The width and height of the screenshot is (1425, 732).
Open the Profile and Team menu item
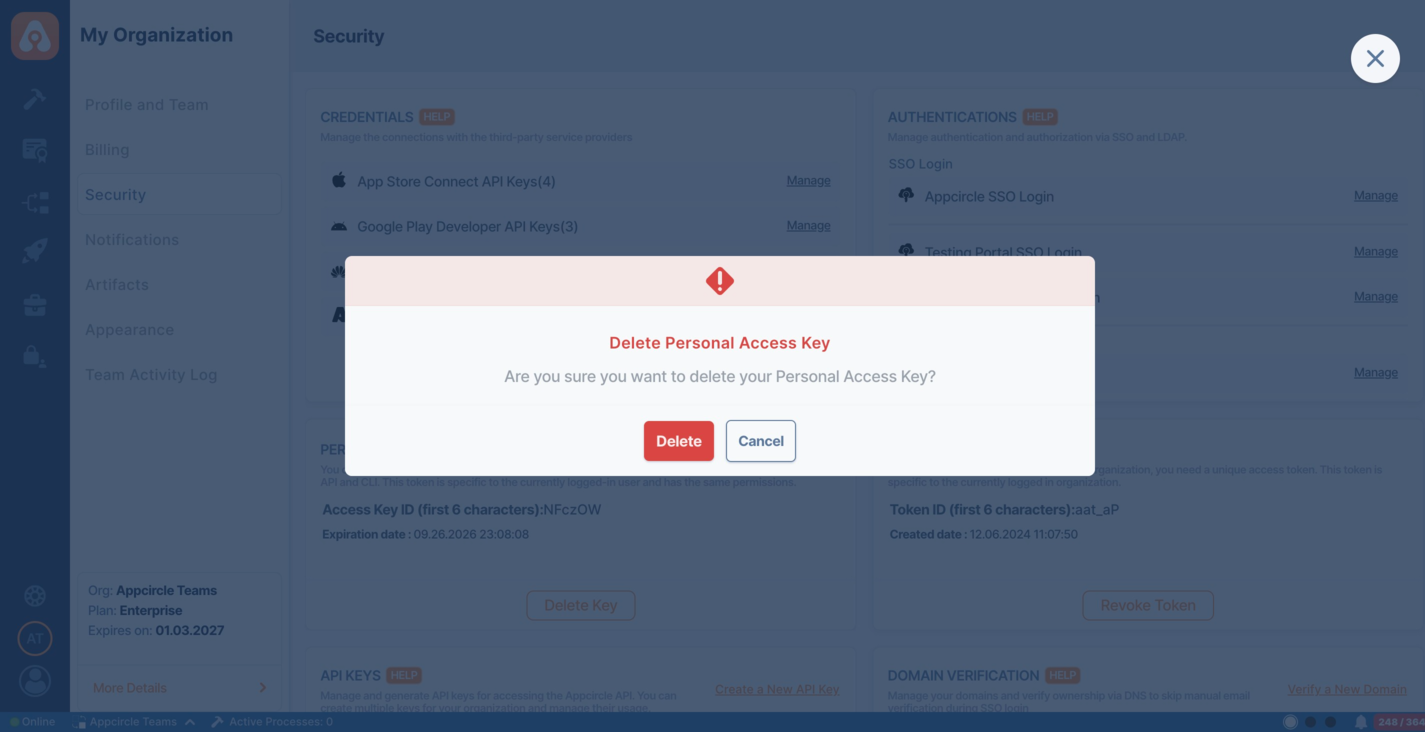pos(147,105)
